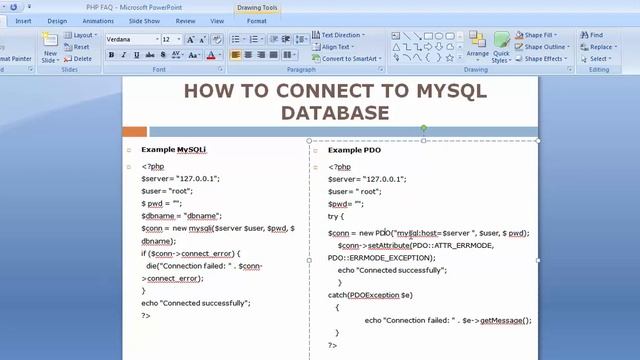This screenshot has width=640, height=360.
Task: Align text right
Action: (261, 55)
